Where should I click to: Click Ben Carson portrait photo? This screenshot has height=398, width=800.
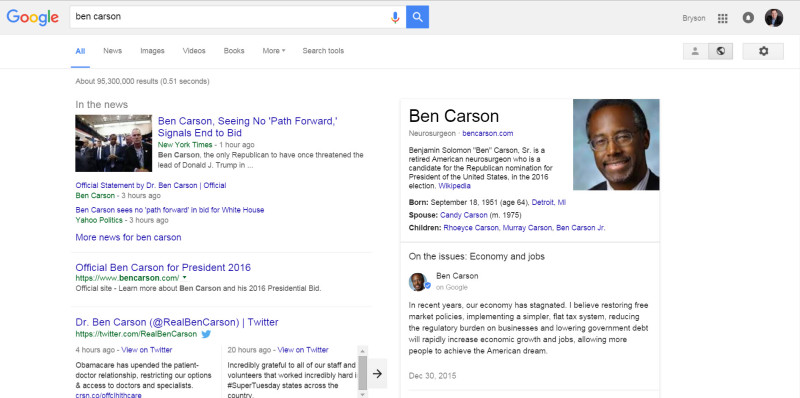coord(616,144)
